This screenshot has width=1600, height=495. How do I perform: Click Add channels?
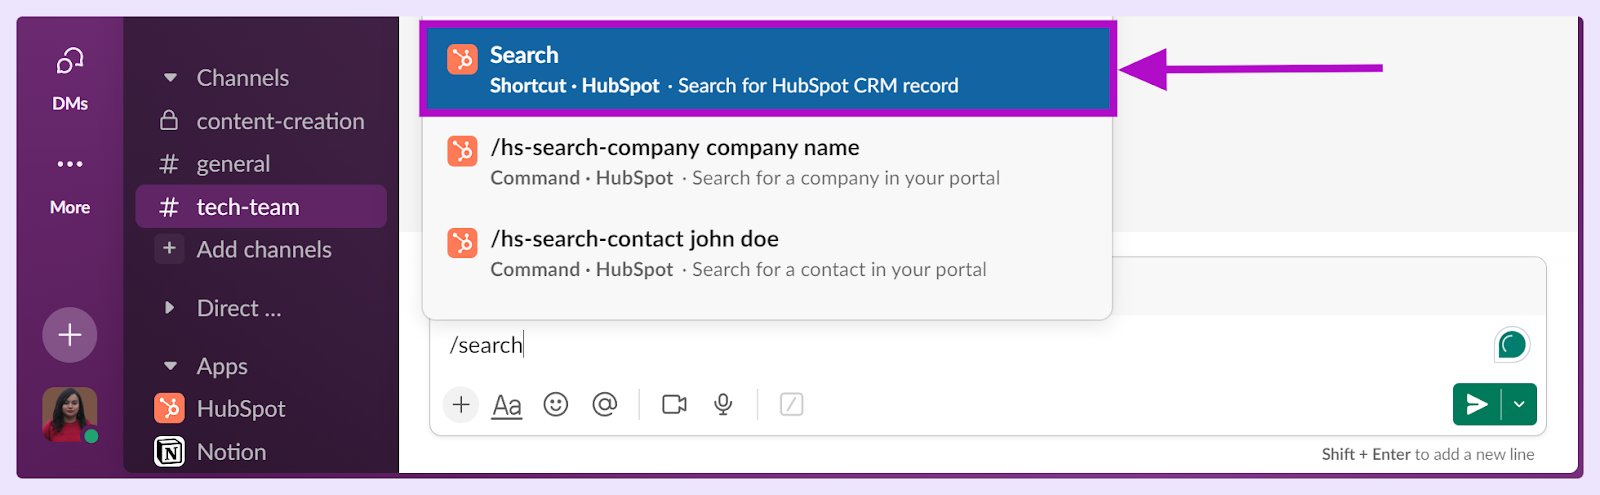click(261, 249)
